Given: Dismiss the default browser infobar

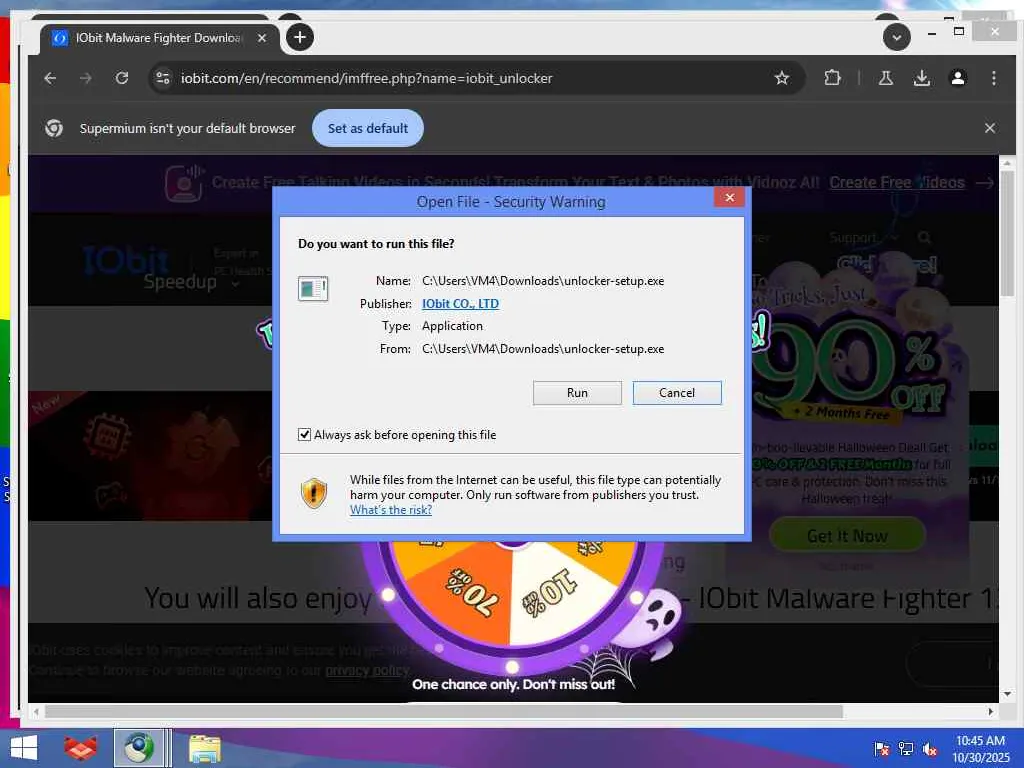Looking at the screenshot, I should pyautogui.click(x=989, y=128).
